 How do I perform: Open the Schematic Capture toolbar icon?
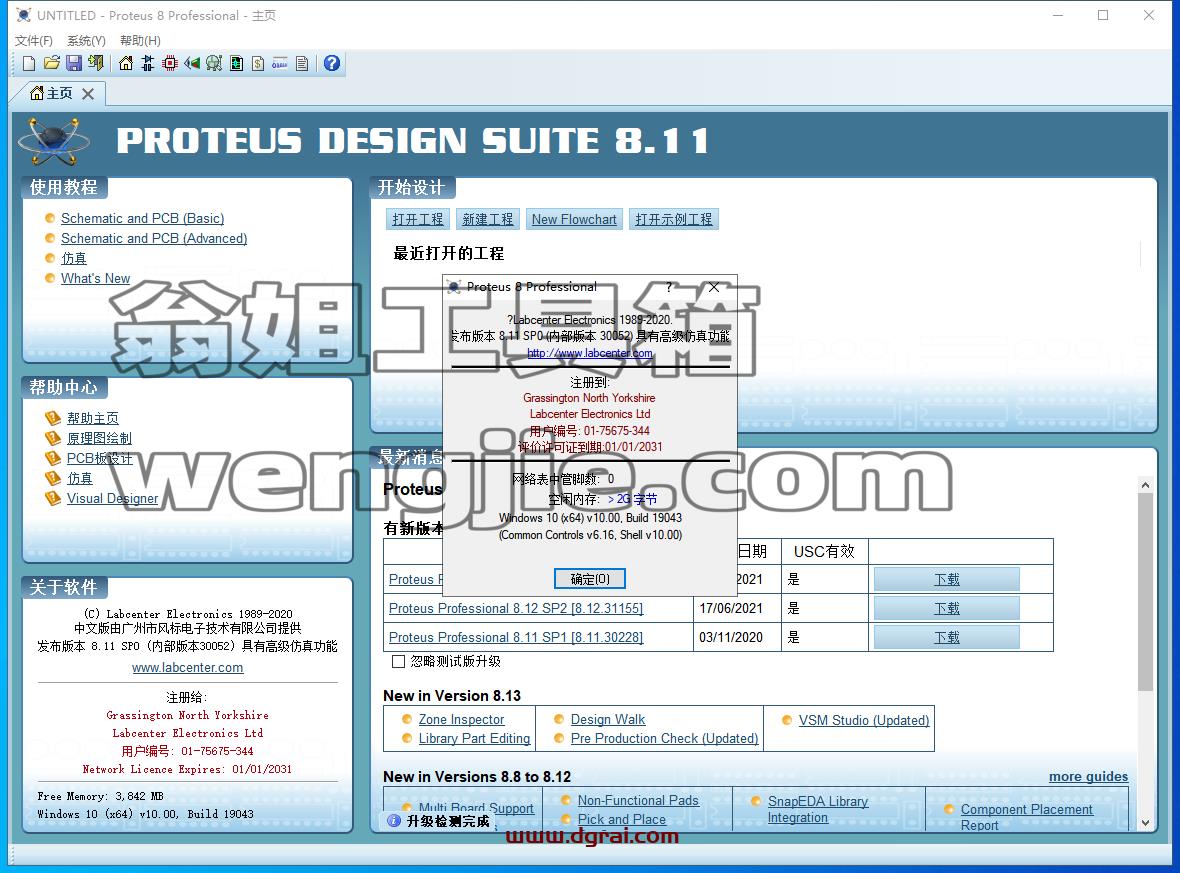[x=148, y=63]
